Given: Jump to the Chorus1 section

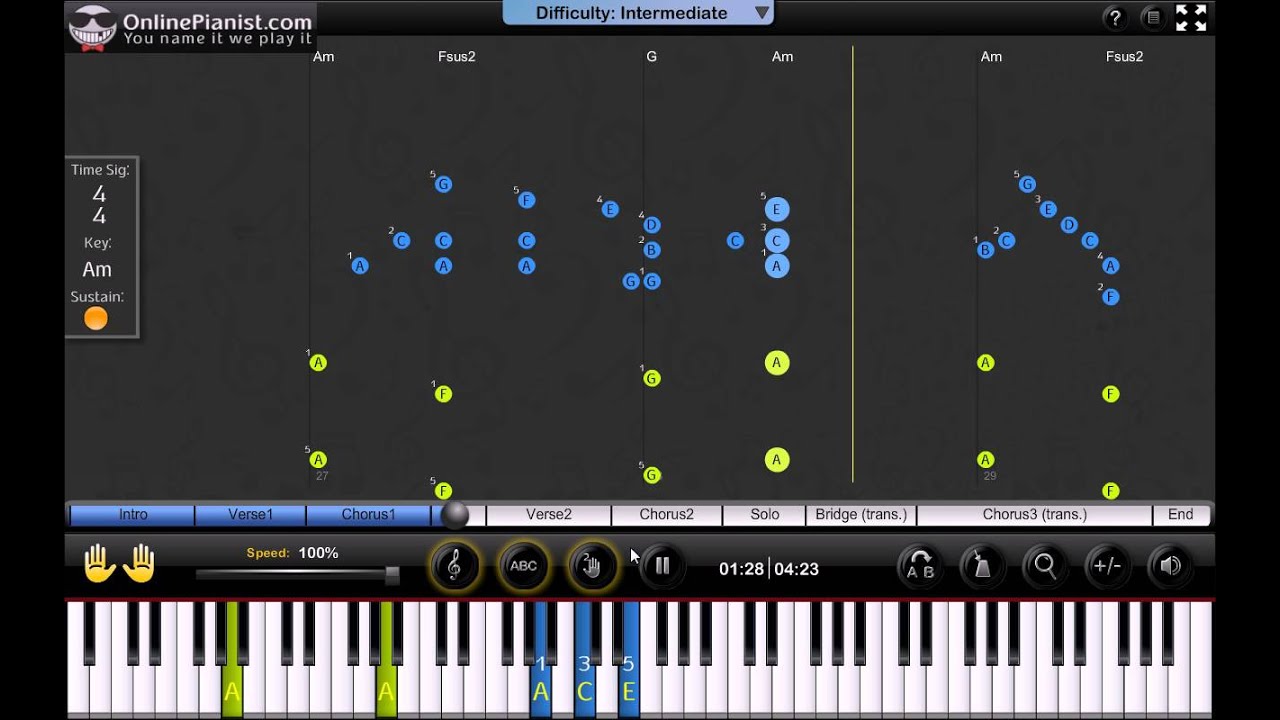Looking at the screenshot, I should tap(368, 514).
